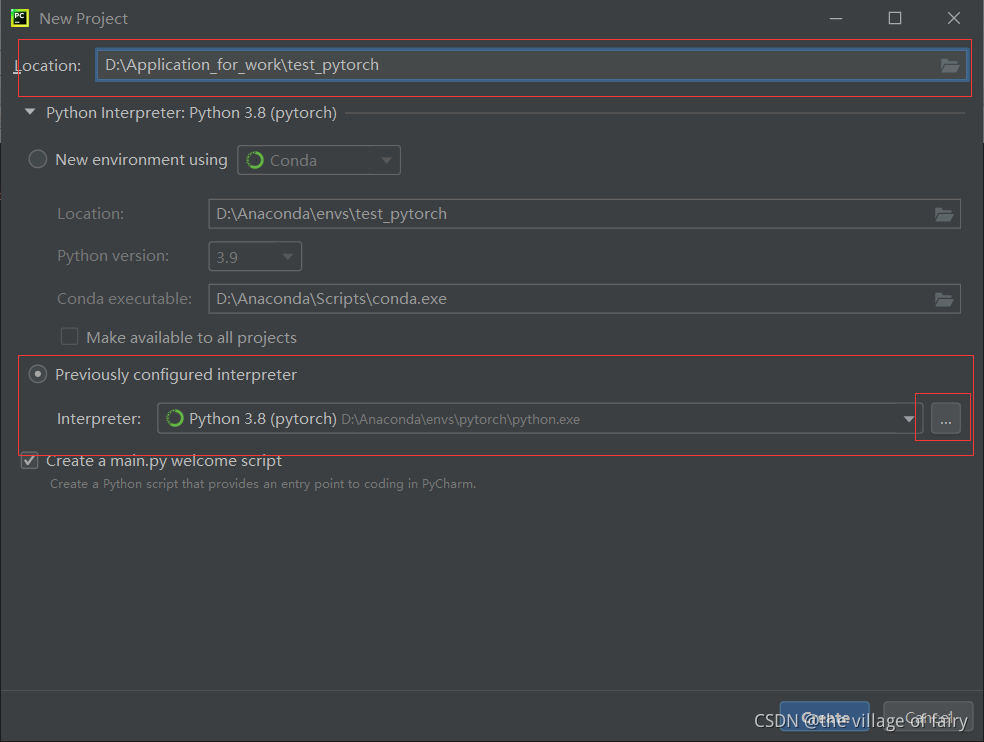The height and width of the screenshot is (742, 984).
Task: Select the New environment using radio button
Action: pos(38,159)
